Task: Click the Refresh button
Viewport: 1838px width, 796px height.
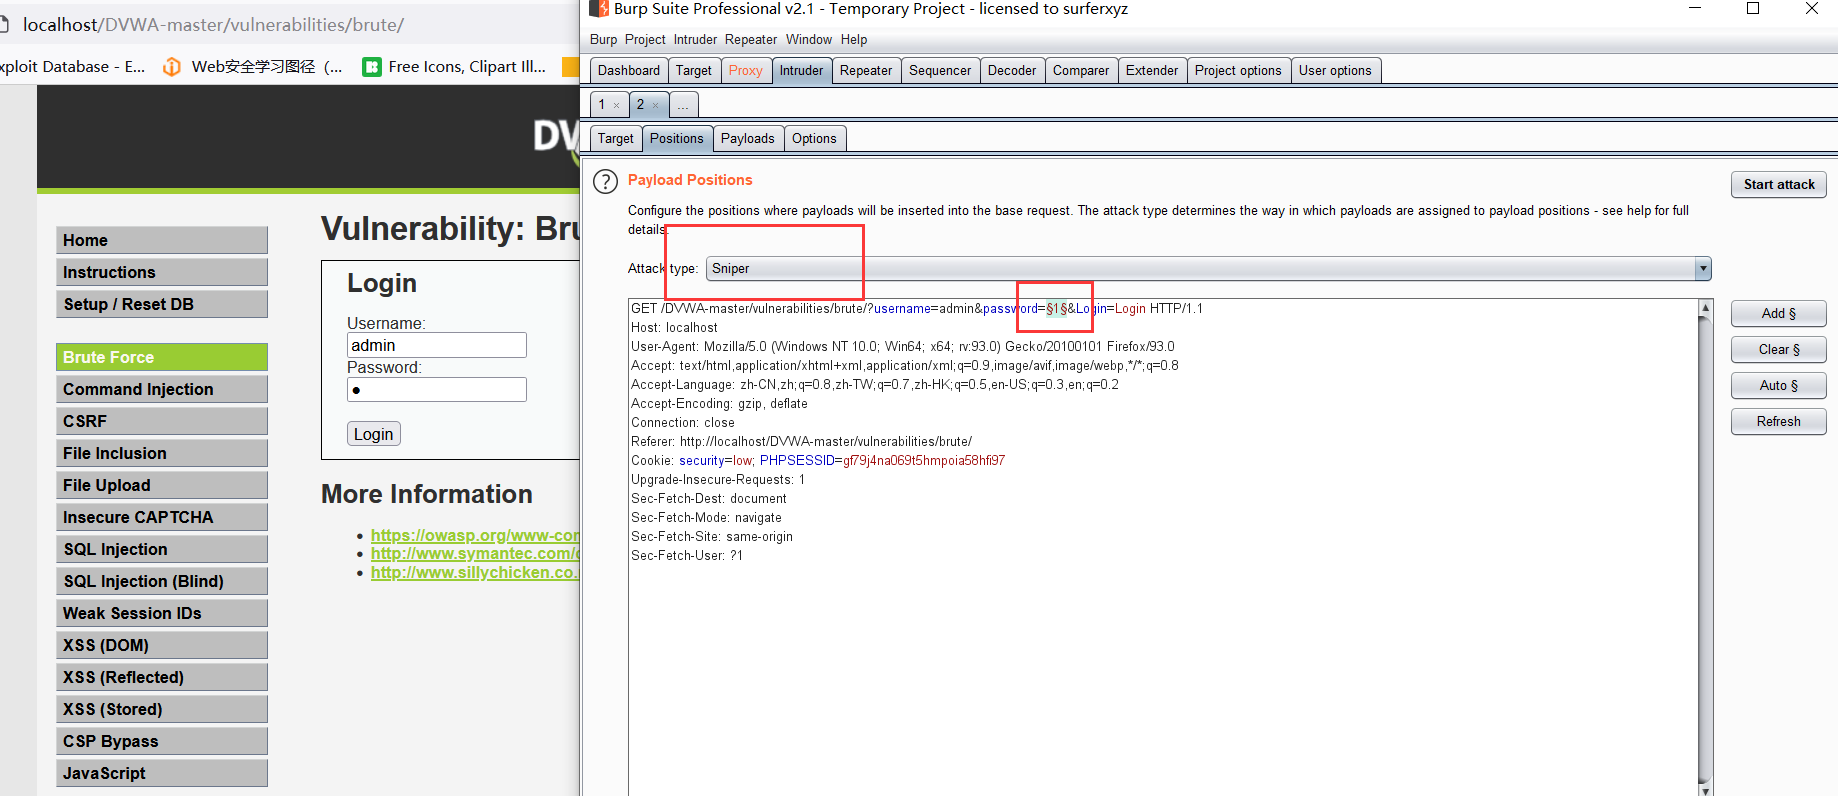Action: point(1779,422)
